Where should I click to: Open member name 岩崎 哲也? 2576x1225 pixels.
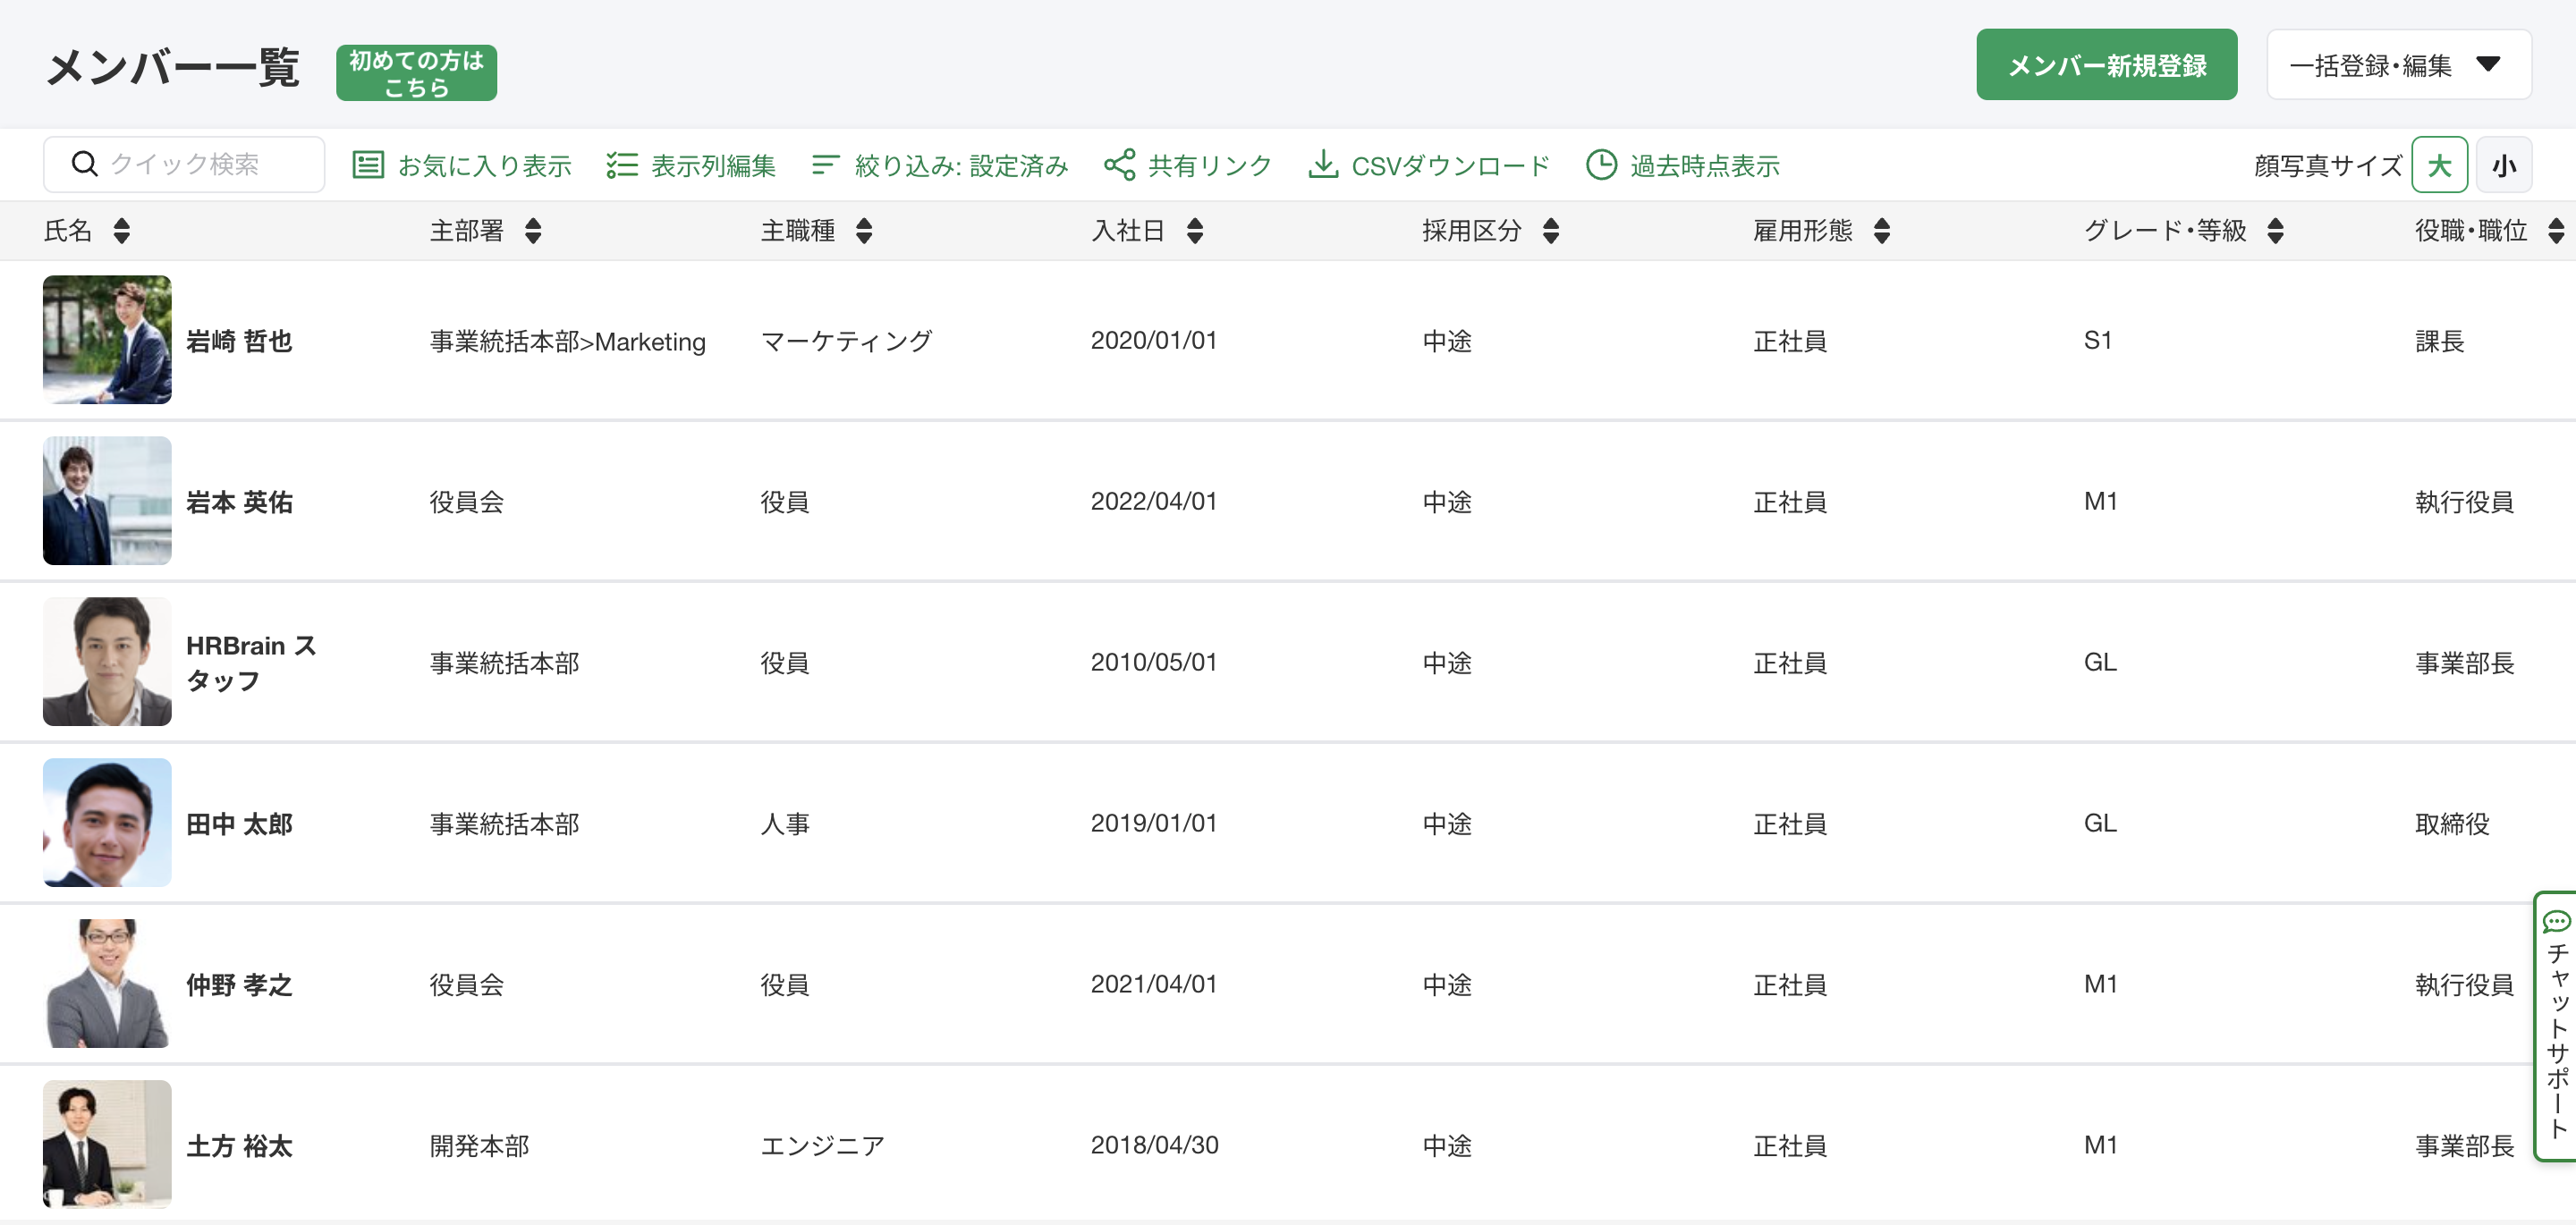[239, 341]
